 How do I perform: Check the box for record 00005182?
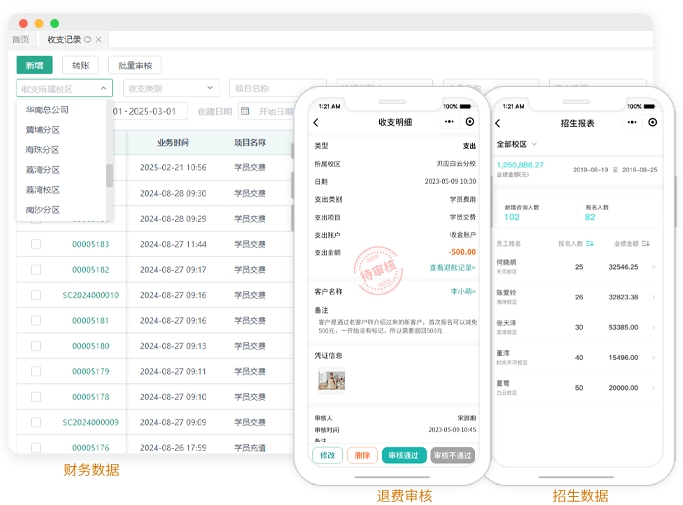(36, 270)
